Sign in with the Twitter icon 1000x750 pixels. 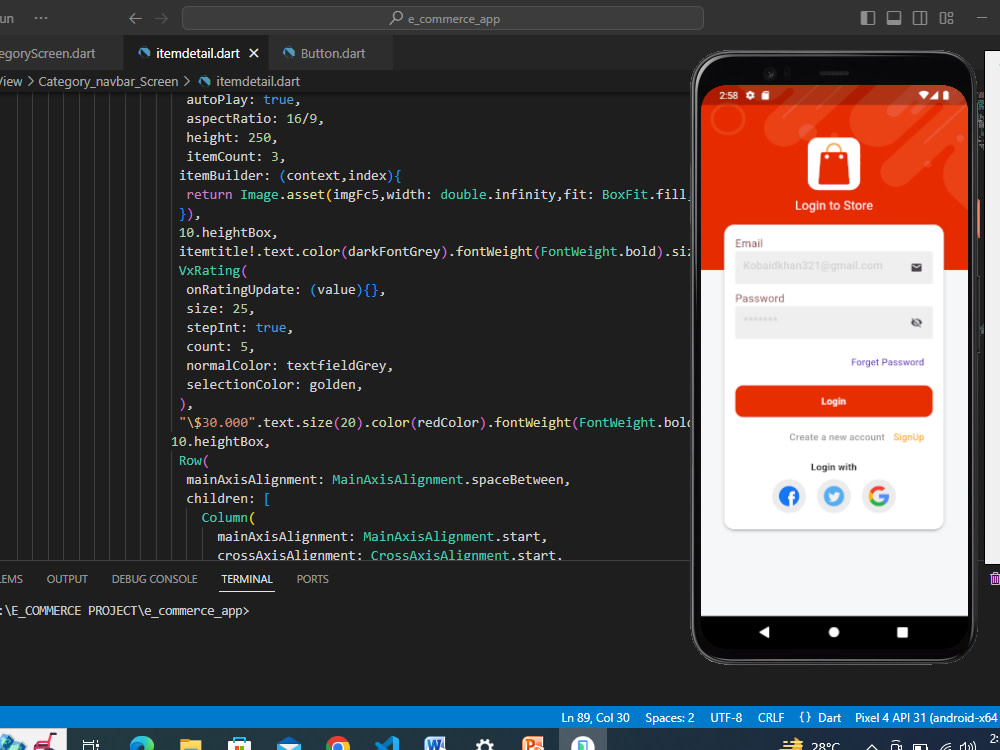834,496
